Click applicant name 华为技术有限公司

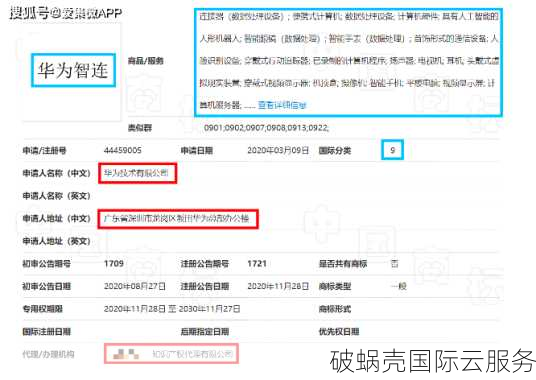[136, 173]
